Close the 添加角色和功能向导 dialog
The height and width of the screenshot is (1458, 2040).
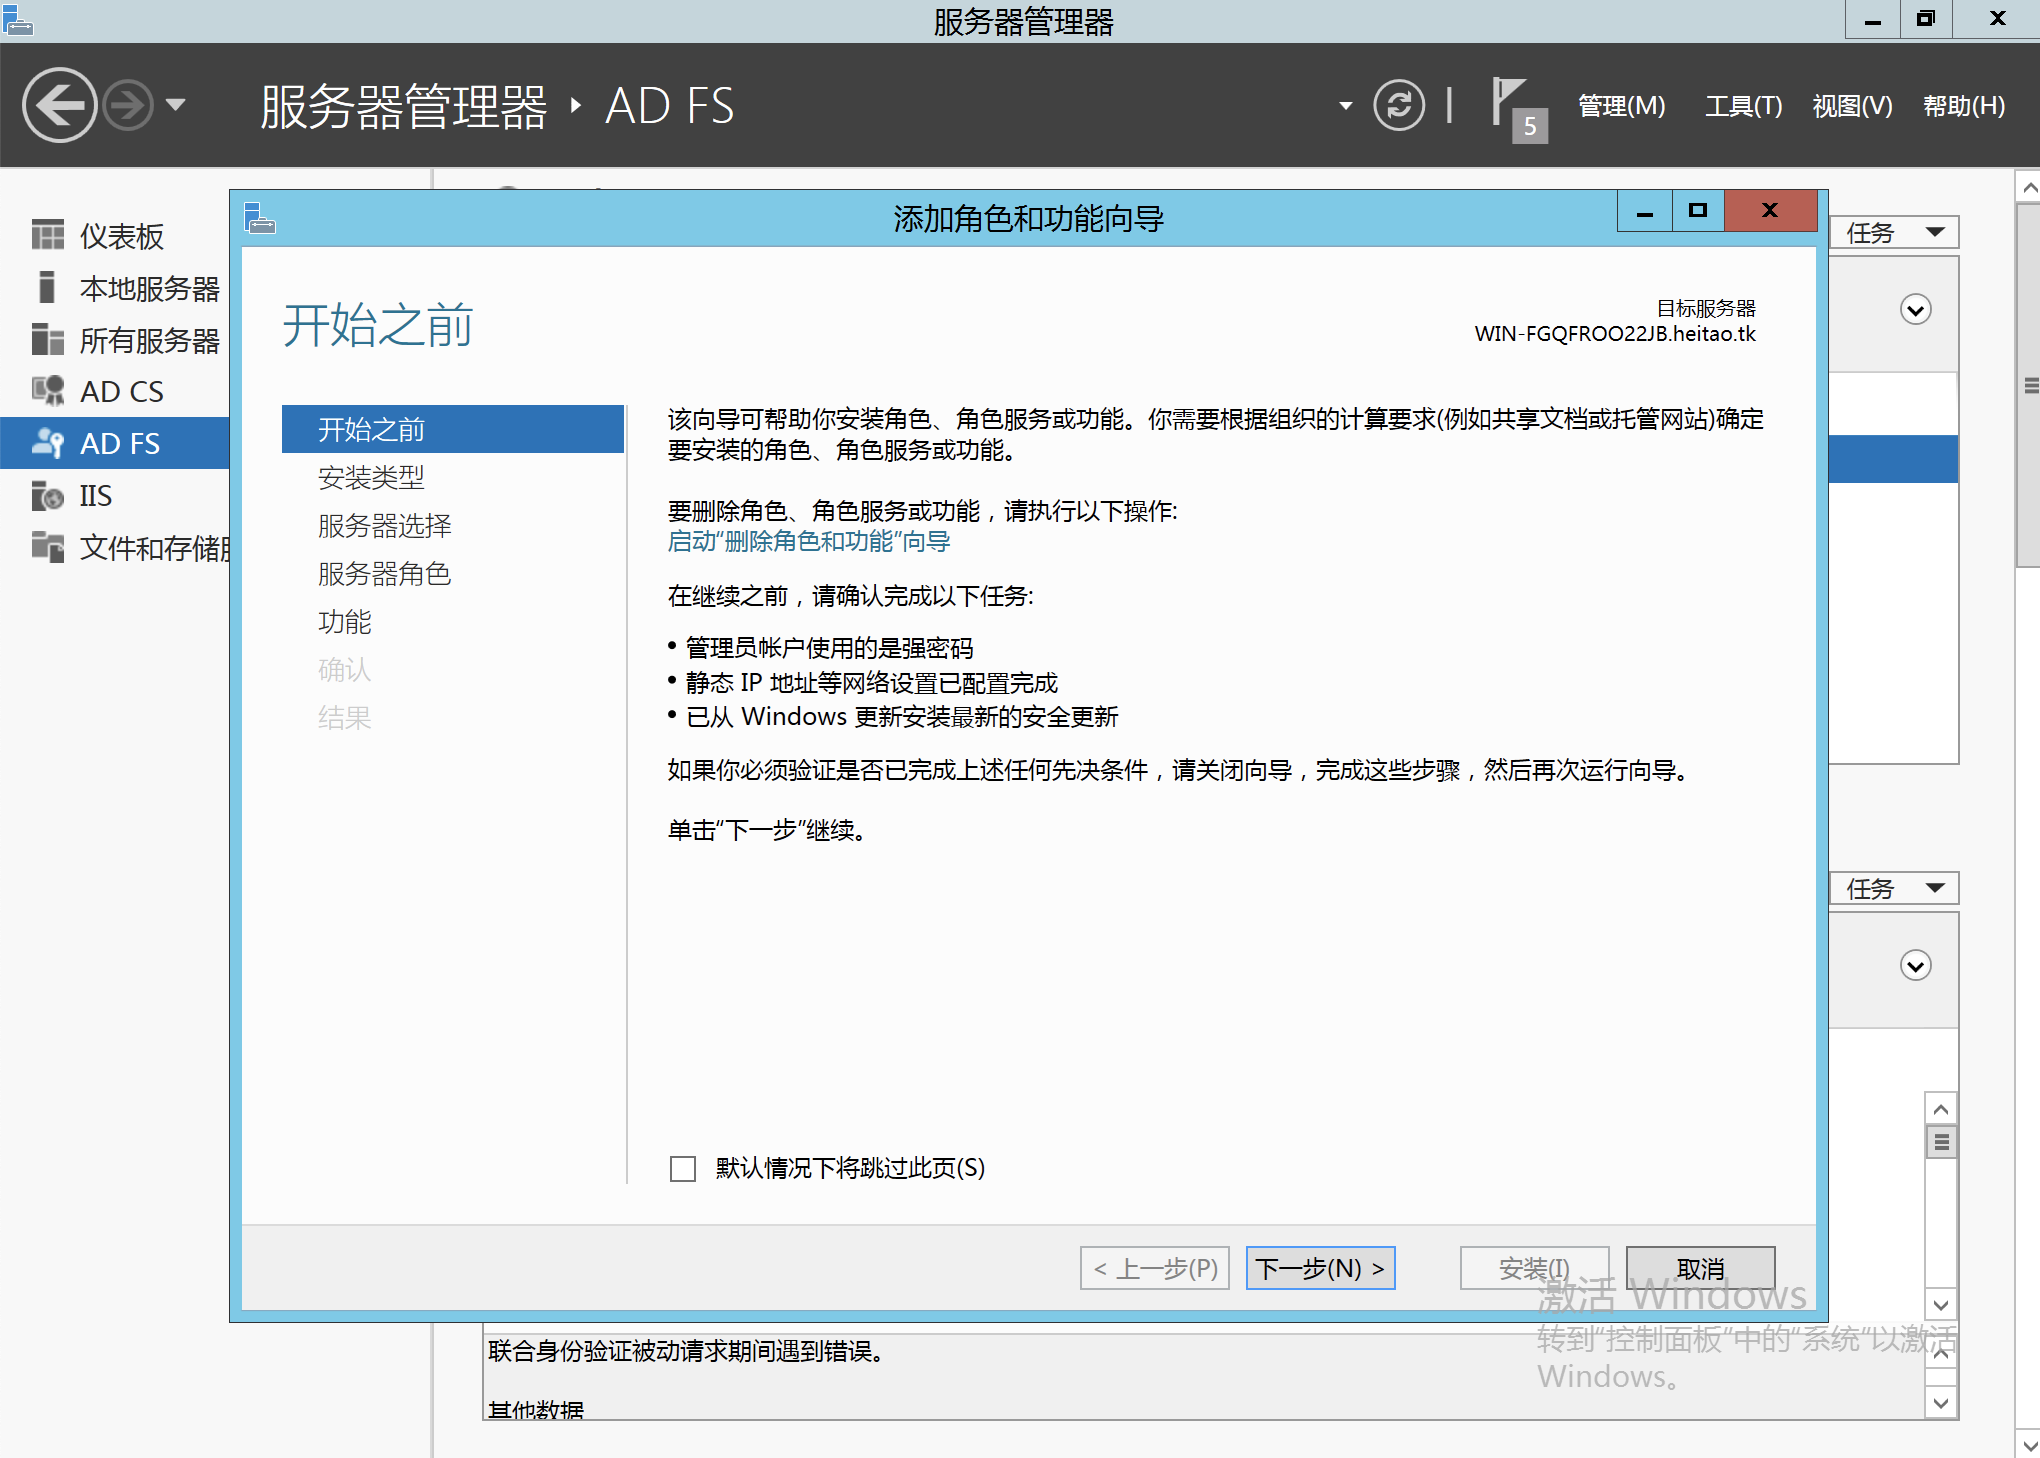(x=1770, y=211)
